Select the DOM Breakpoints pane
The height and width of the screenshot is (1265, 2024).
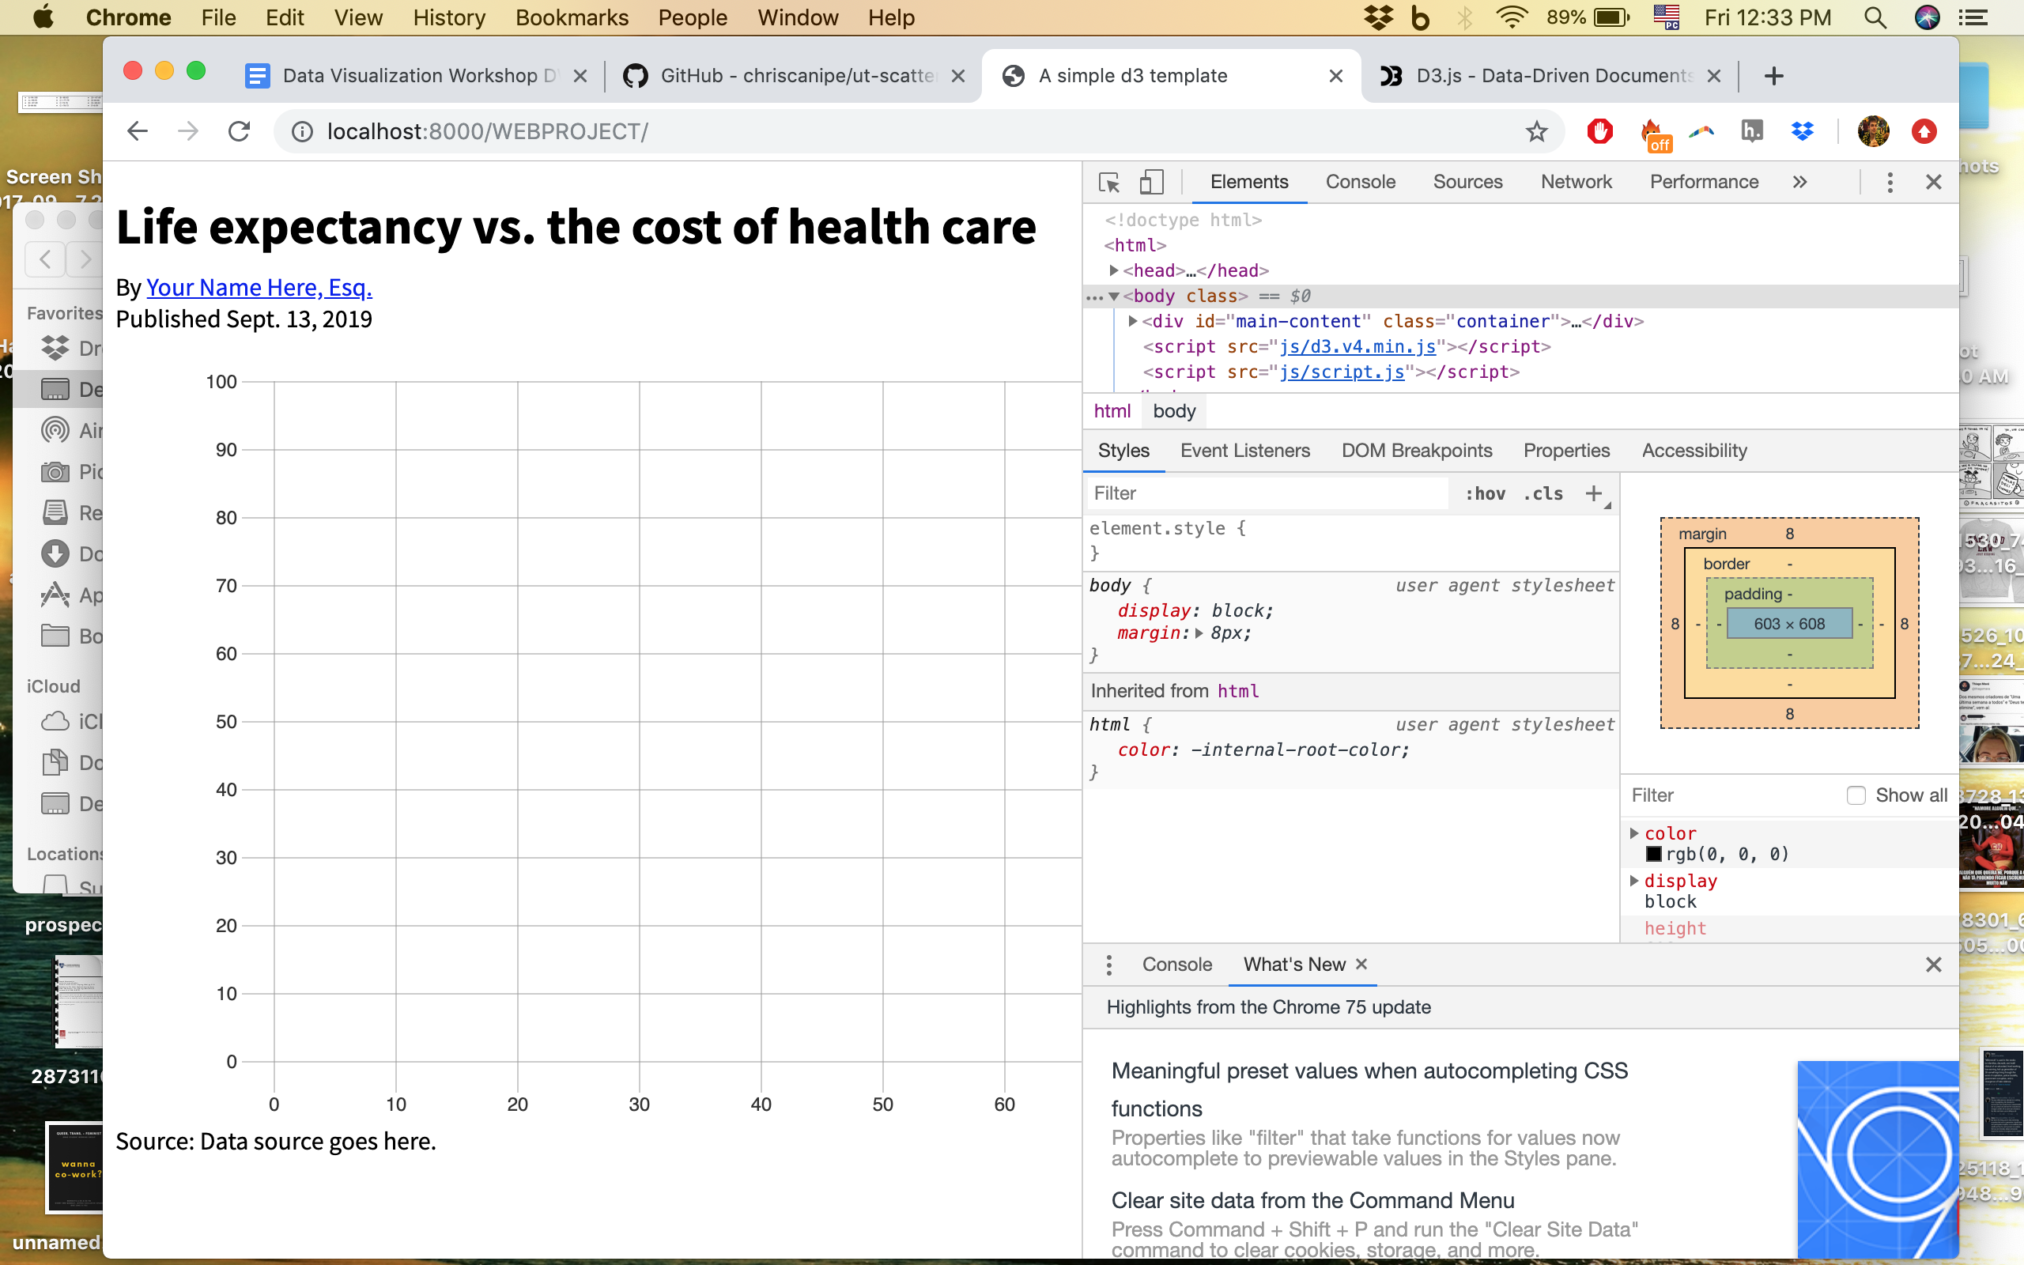pyautogui.click(x=1417, y=451)
